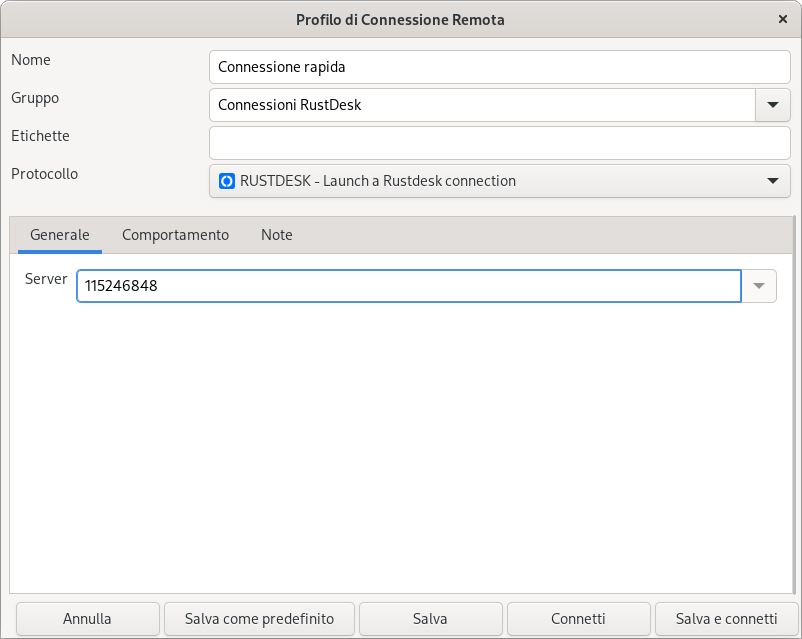
Task: Show the Server history dropdown
Action: 759,286
